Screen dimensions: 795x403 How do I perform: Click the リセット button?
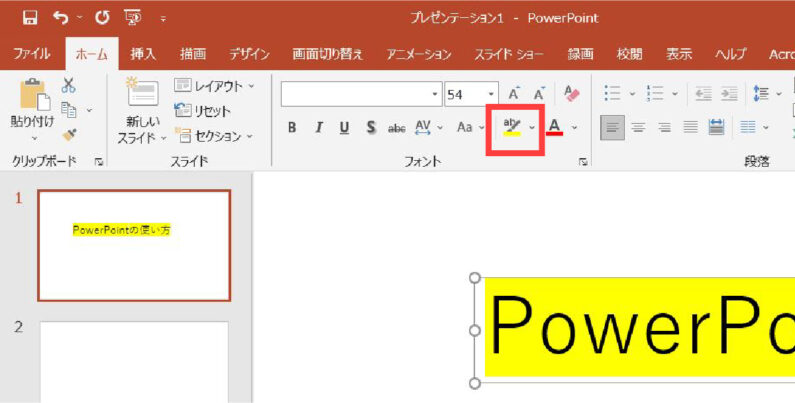point(202,111)
